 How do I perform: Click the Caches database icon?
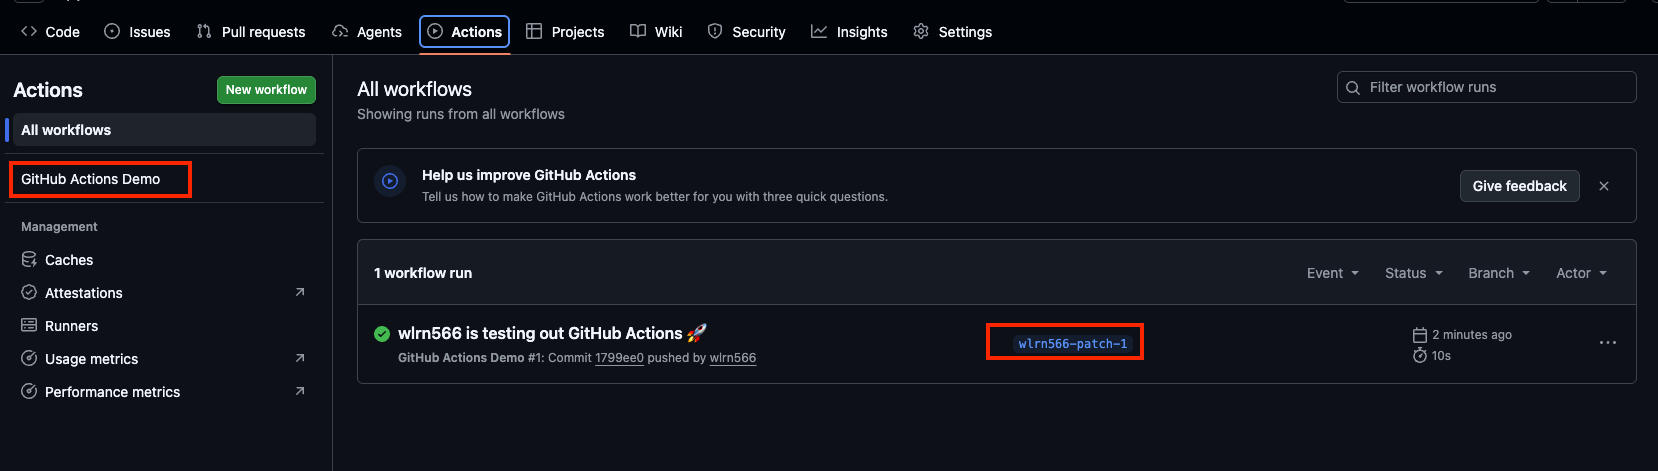pos(29,260)
